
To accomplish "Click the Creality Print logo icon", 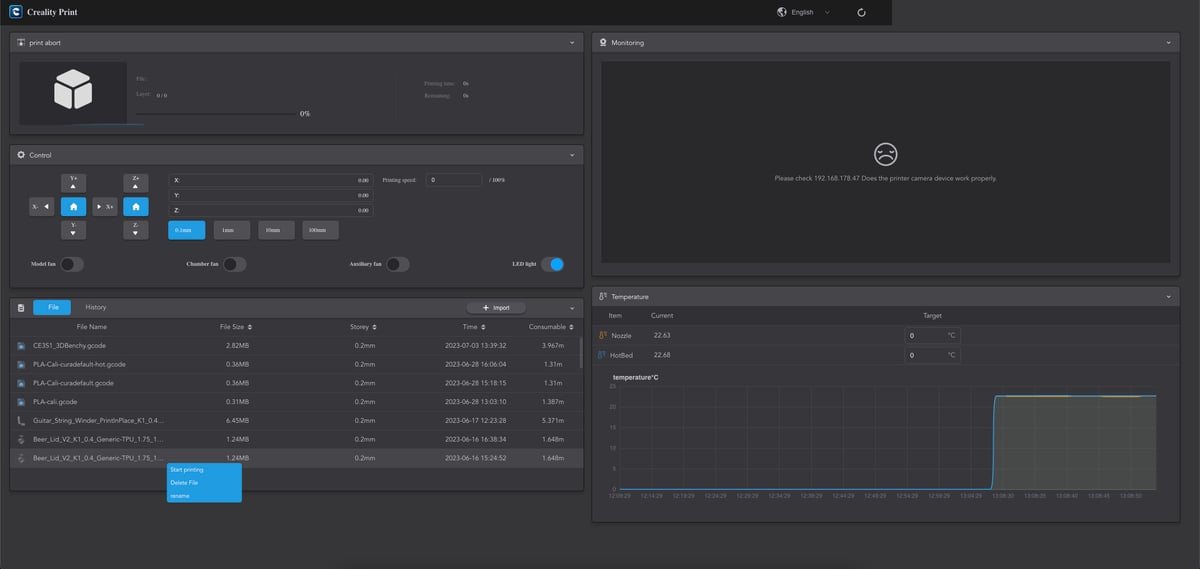I will (x=15, y=12).
